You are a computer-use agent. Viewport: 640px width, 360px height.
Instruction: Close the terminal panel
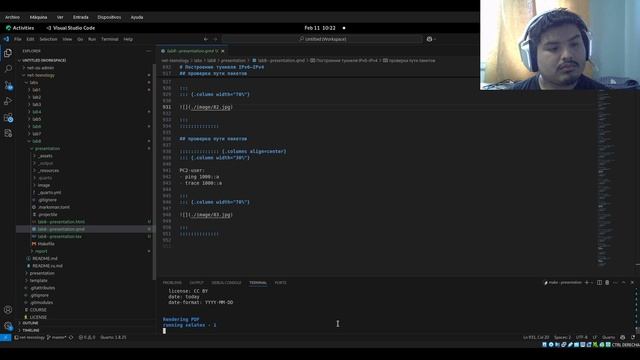coord(632,282)
